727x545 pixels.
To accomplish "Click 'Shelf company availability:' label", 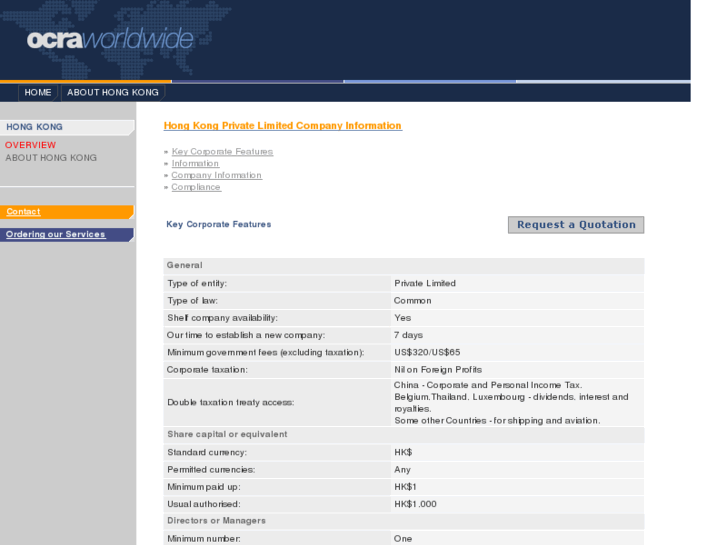I will click(x=223, y=318).
